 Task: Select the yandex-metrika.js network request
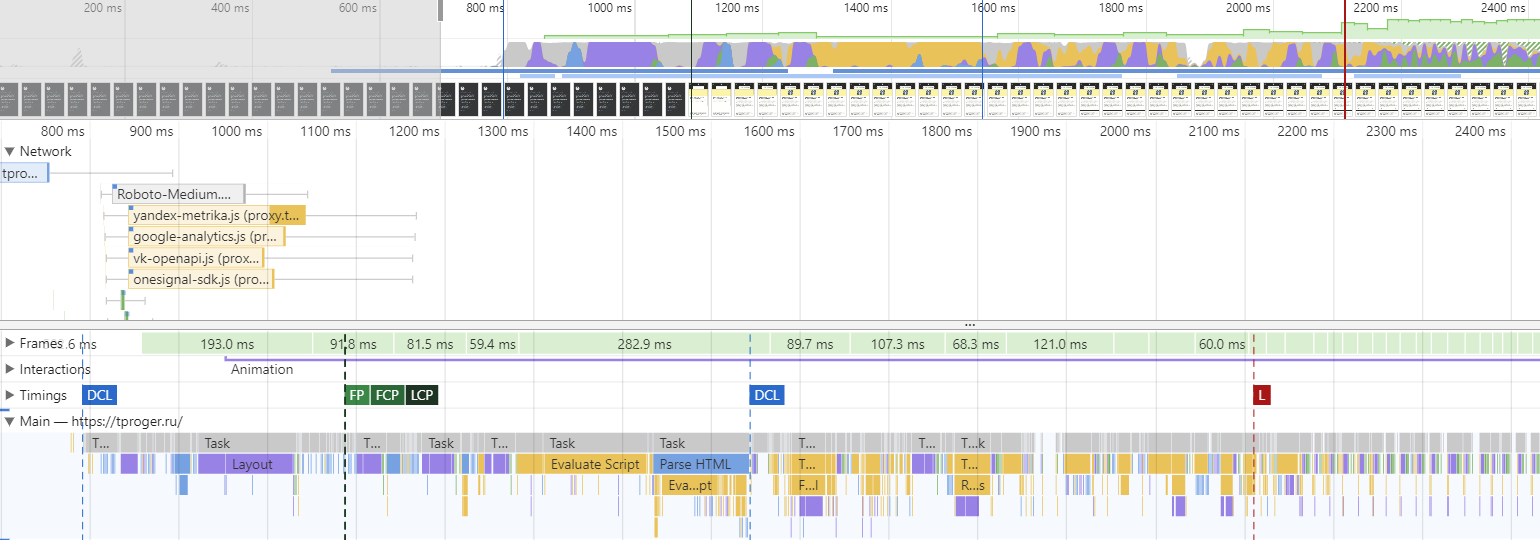tap(216, 216)
